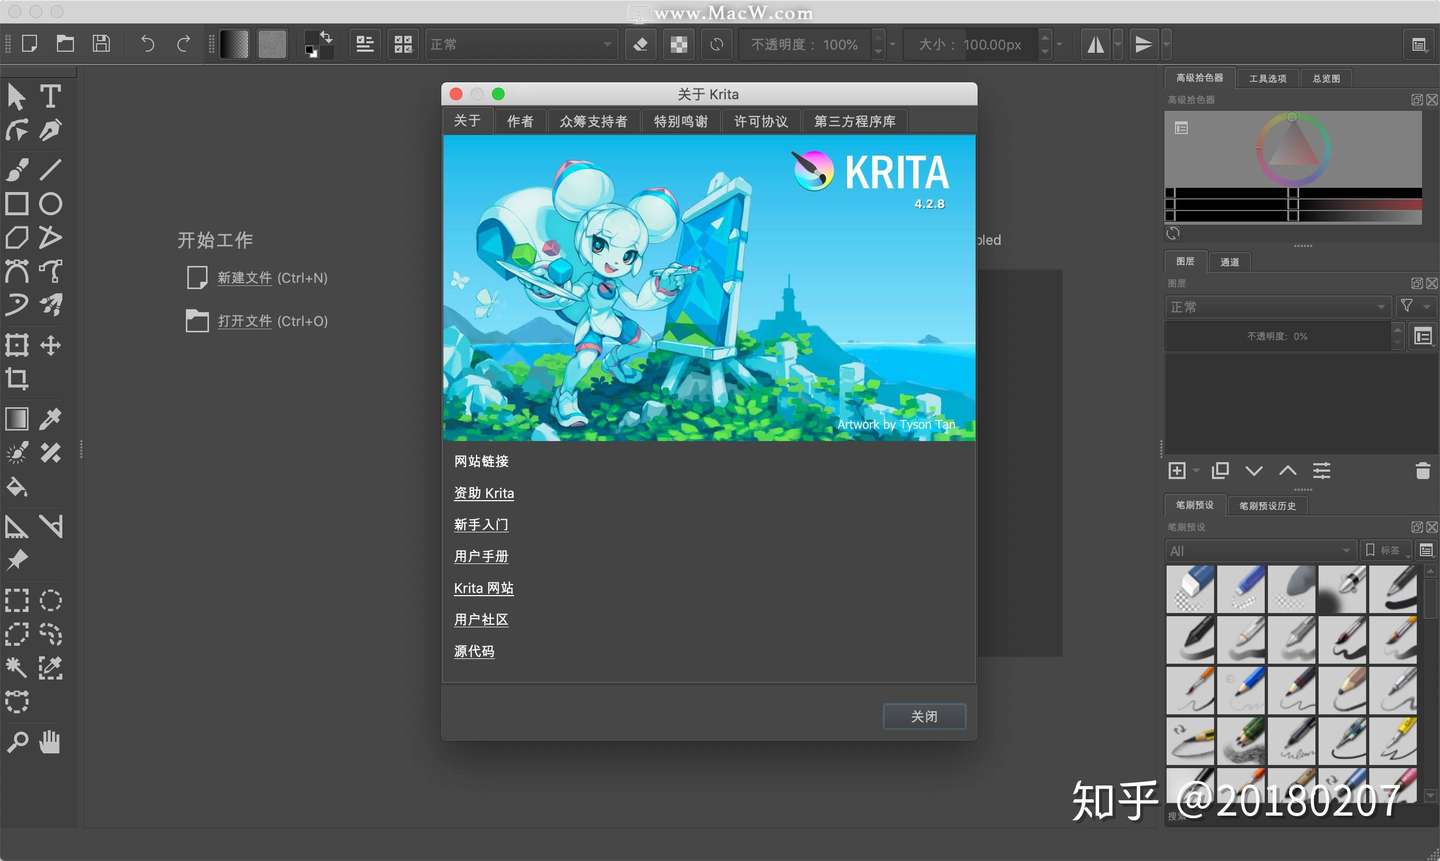The height and width of the screenshot is (861, 1440).
Task: Select the Rectangular Selection tool
Action: click(17, 600)
